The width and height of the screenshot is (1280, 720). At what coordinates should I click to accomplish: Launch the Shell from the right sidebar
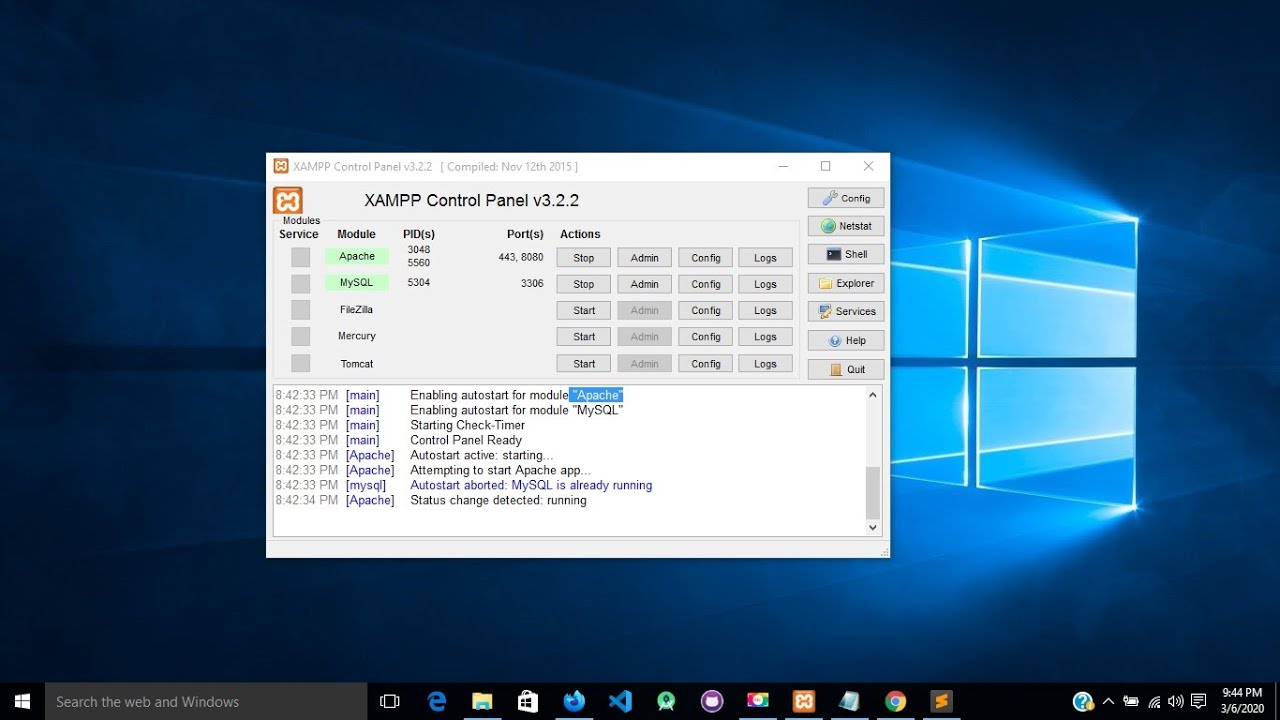pos(846,254)
